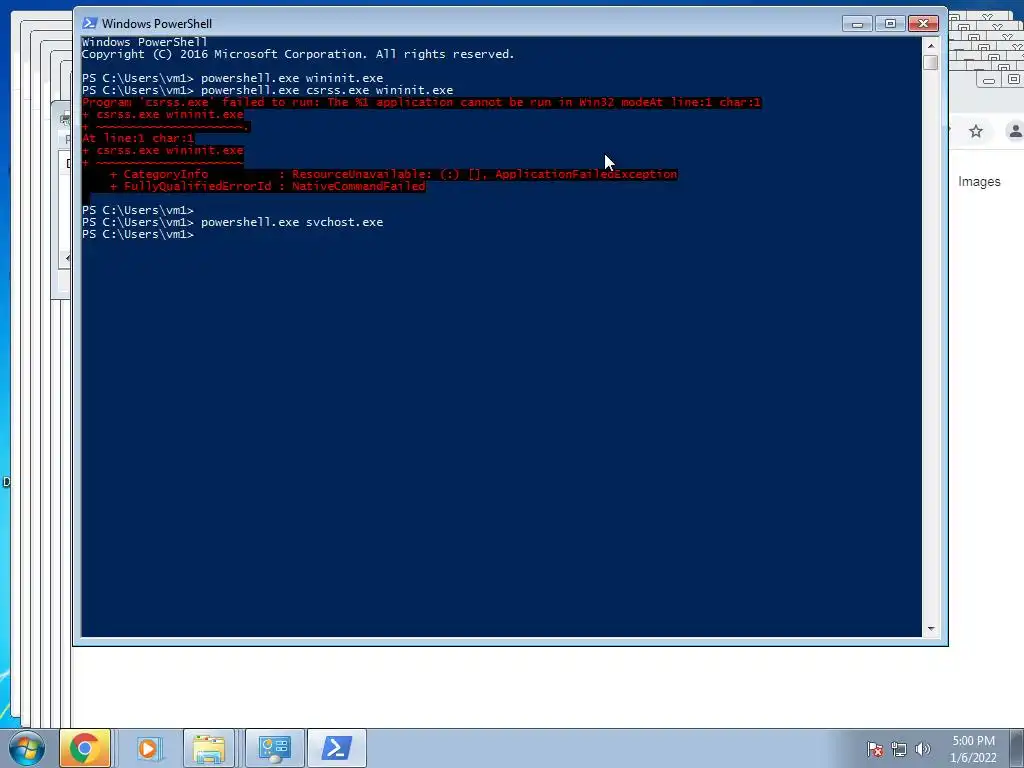Open the volume speaker tray icon
1024x768 pixels.
922,749
